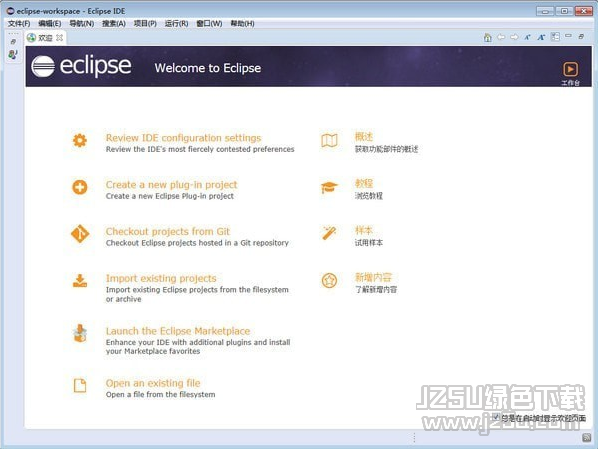Click the Git diamond icon
Image resolution: width=598 pixels, height=449 pixels.
(x=80, y=234)
